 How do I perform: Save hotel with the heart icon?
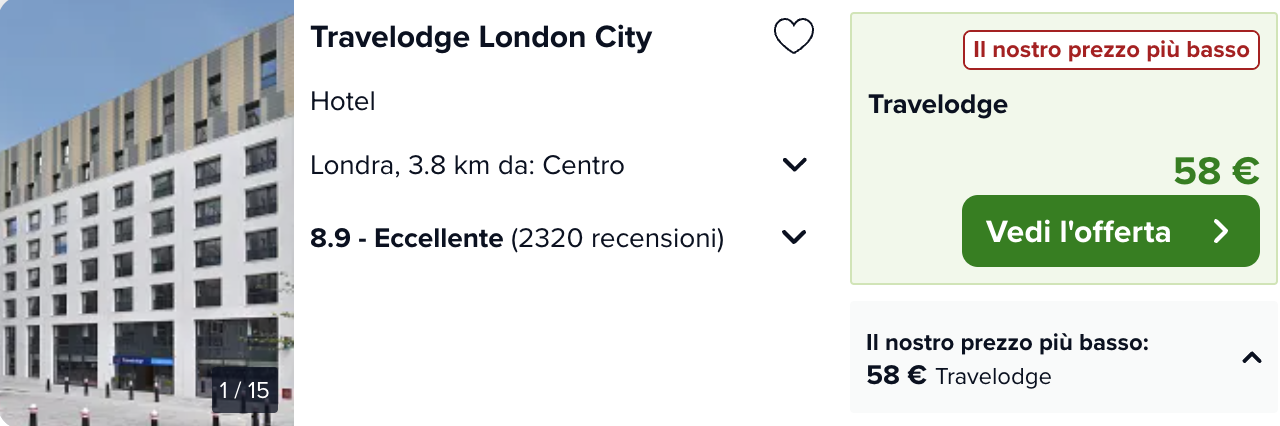(794, 37)
